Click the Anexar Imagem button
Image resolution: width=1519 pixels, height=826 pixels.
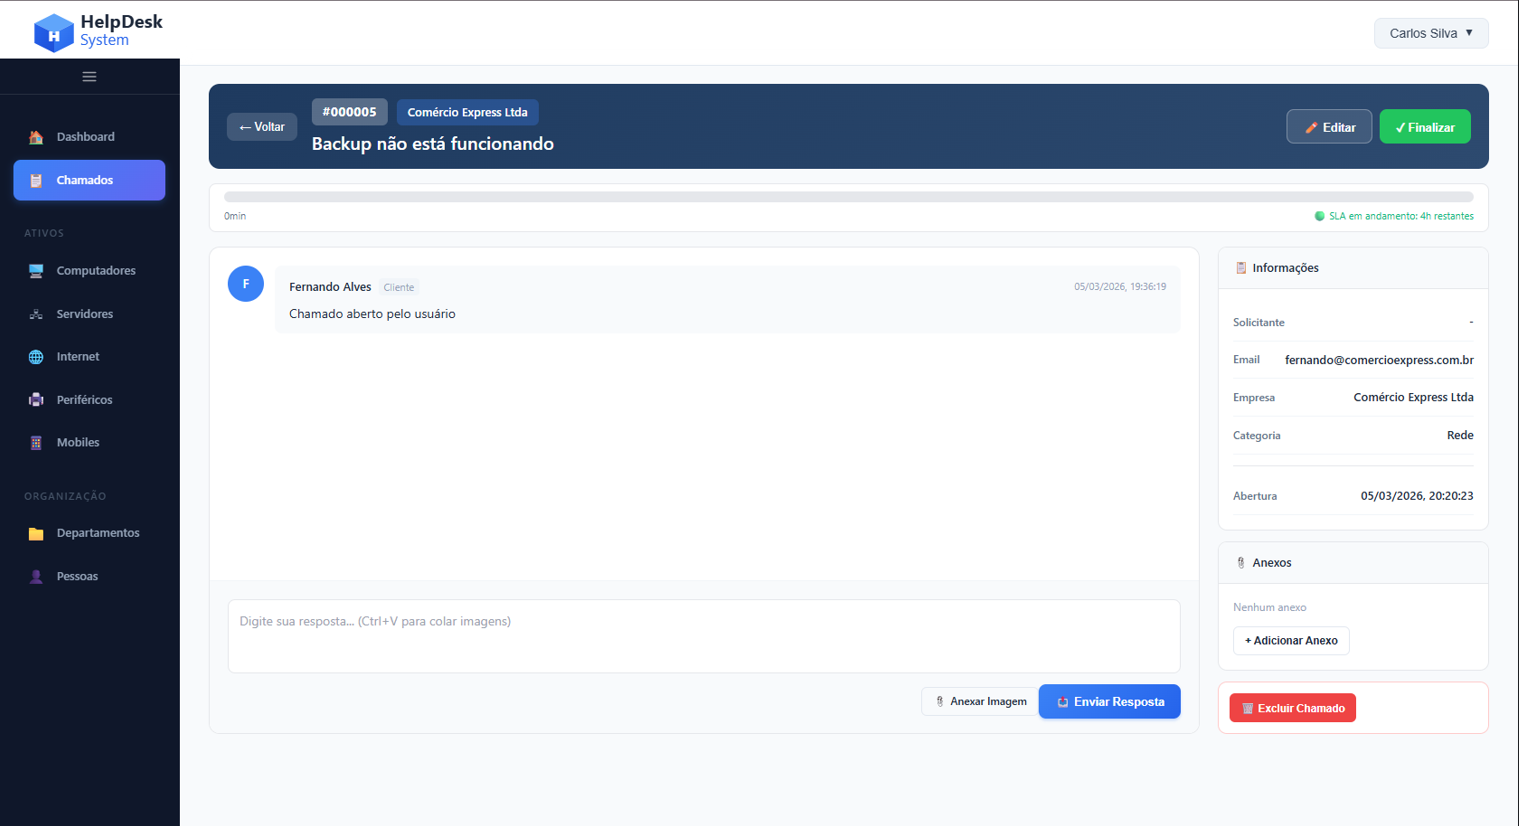[x=979, y=702]
